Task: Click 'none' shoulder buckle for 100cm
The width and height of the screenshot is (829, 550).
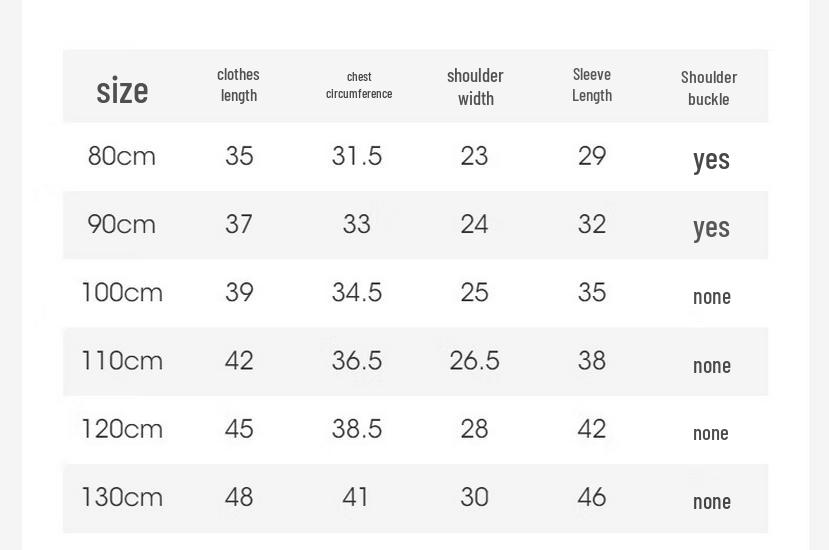Action: (x=712, y=297)
